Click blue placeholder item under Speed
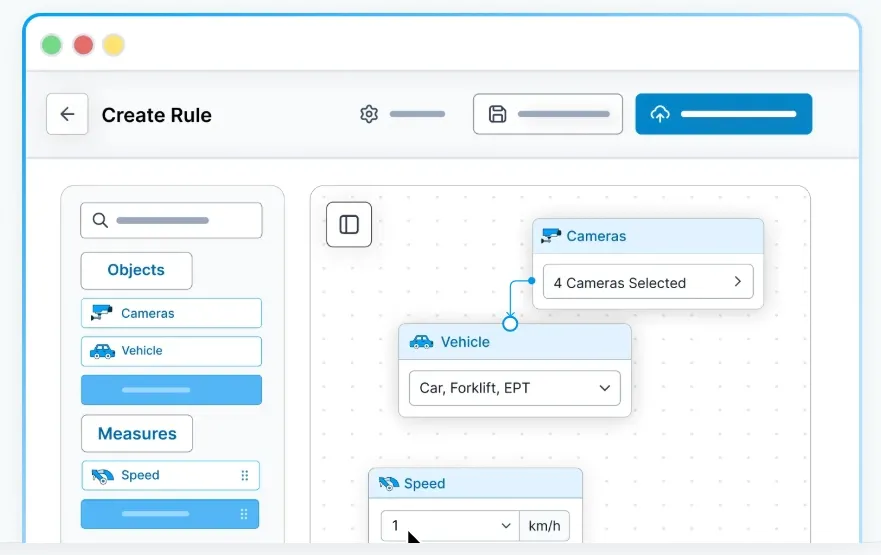Image resolution: width=881 pixels, height=555 pixels. (170, 514)
